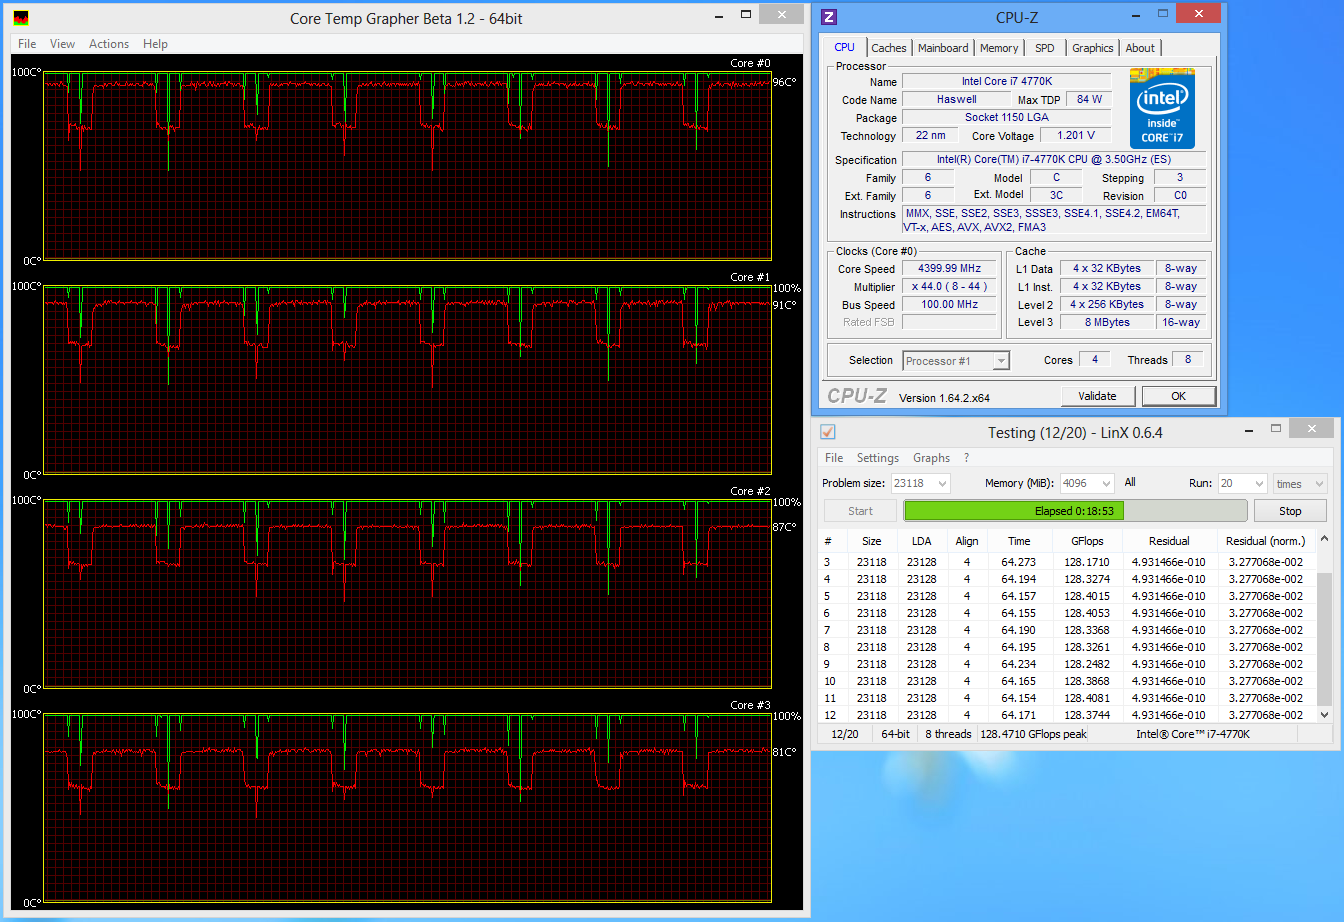Expand the Run count dropdown
Image resolution: width=1344 pixels, height=922 pixels.
pyautogui.click(x=1258, y=484)
